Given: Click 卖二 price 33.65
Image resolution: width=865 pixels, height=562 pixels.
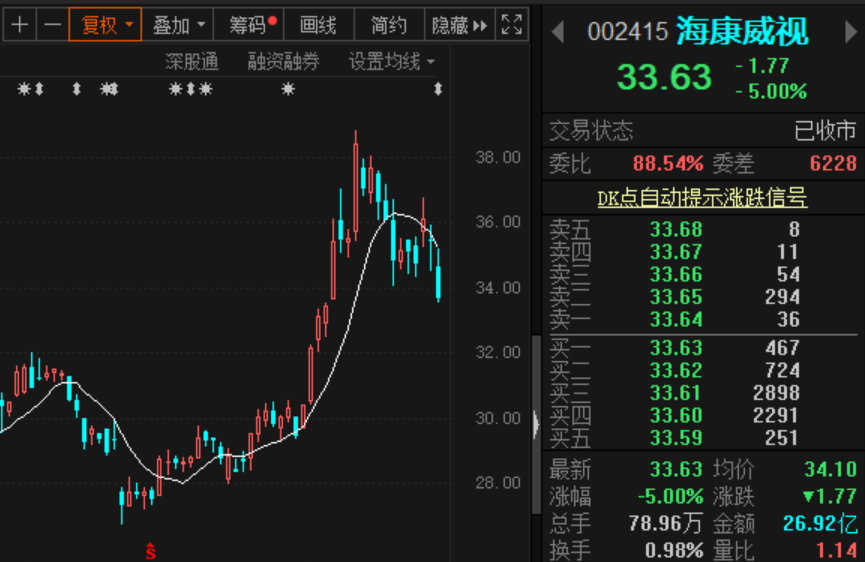Looking at the screenshot, I should pyautogui.click(x=676, y=297).
